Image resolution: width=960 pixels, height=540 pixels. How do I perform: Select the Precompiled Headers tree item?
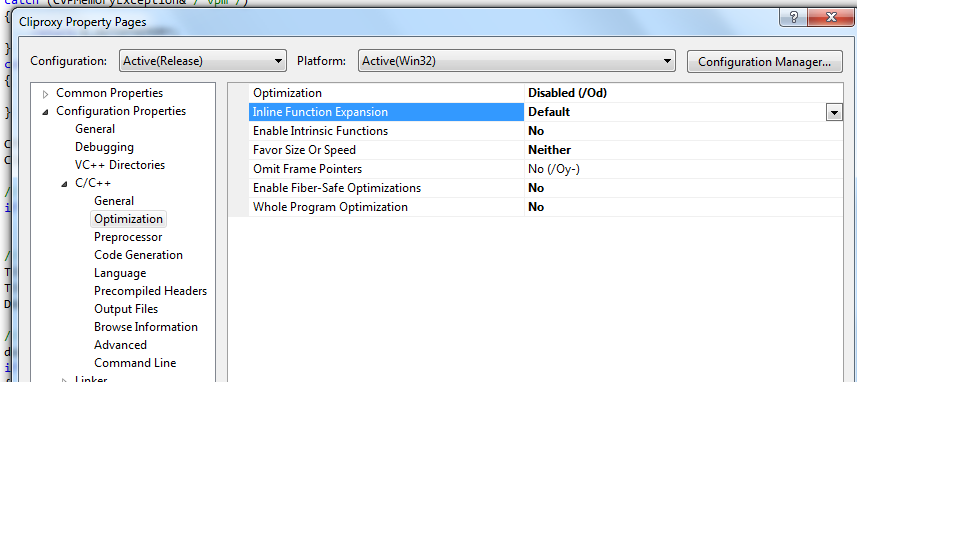click(151, 291)
